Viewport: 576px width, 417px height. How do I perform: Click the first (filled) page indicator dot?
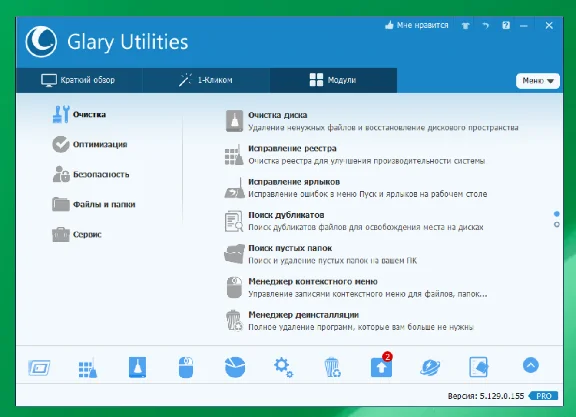point(557,214)
